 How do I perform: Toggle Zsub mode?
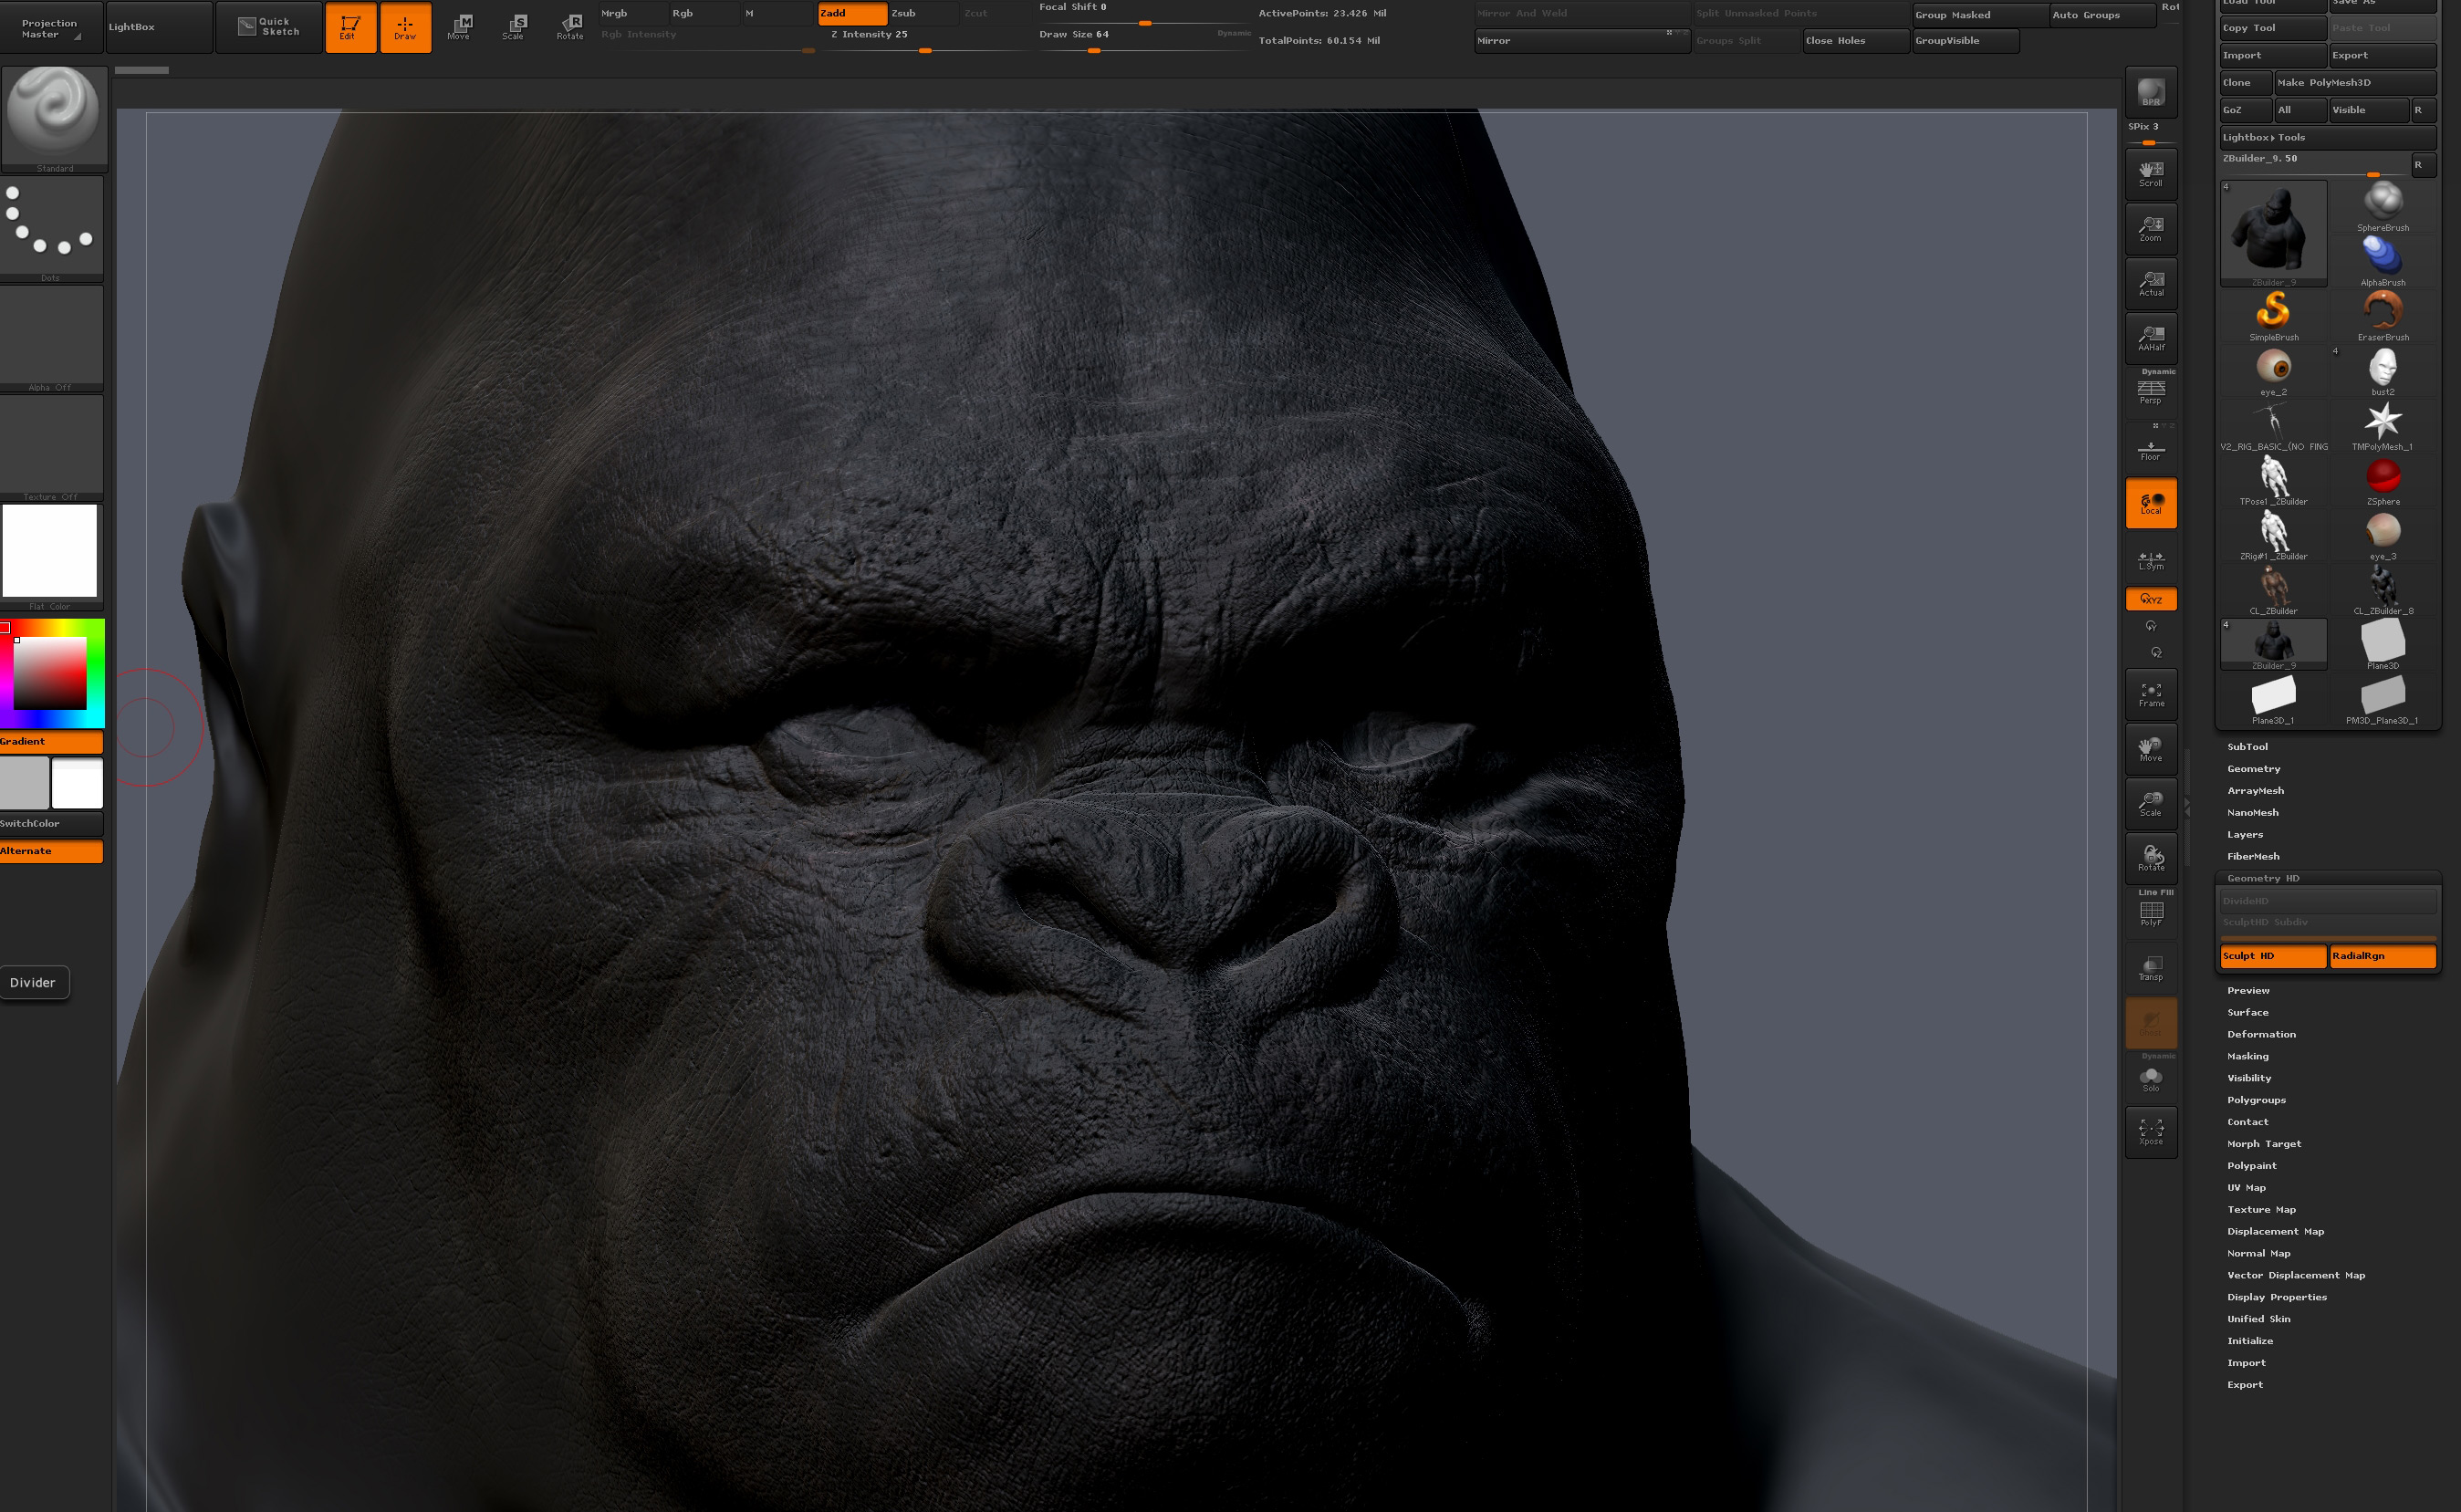coord(923,13)
